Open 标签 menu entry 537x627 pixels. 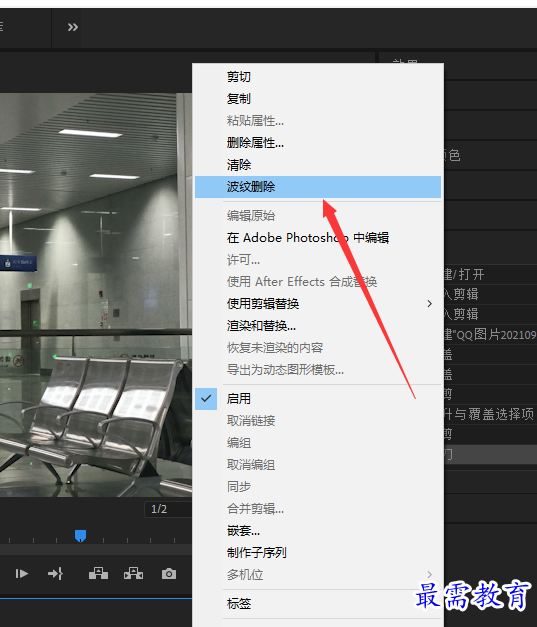318,604
